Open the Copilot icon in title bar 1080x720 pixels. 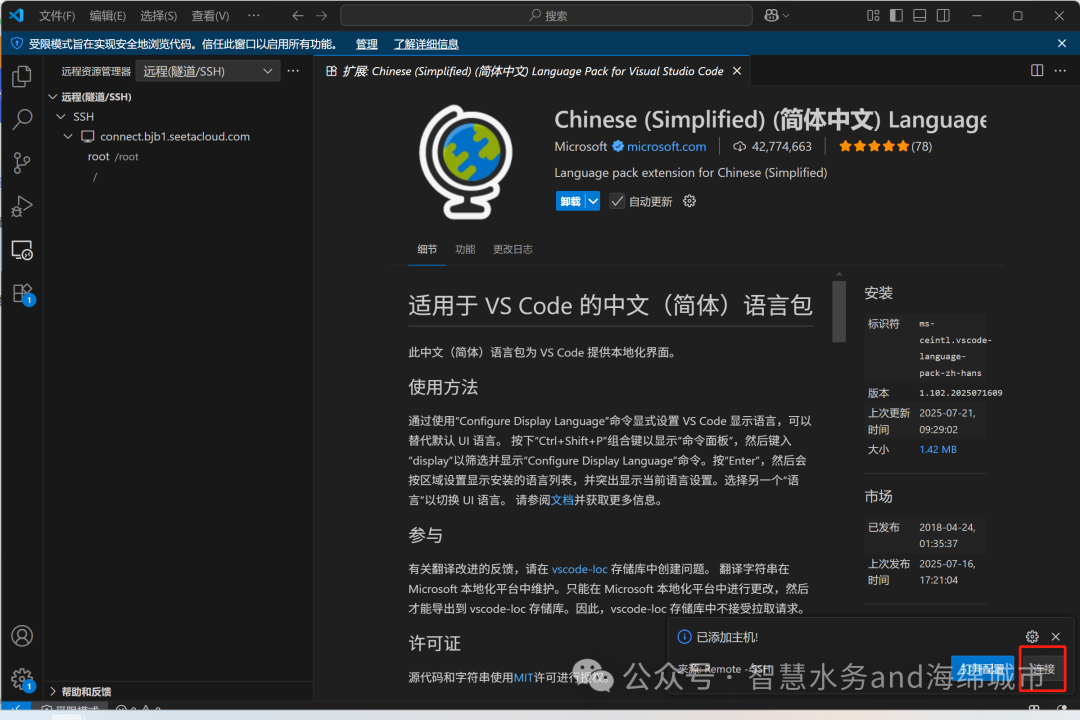click(x=771, y=15)
